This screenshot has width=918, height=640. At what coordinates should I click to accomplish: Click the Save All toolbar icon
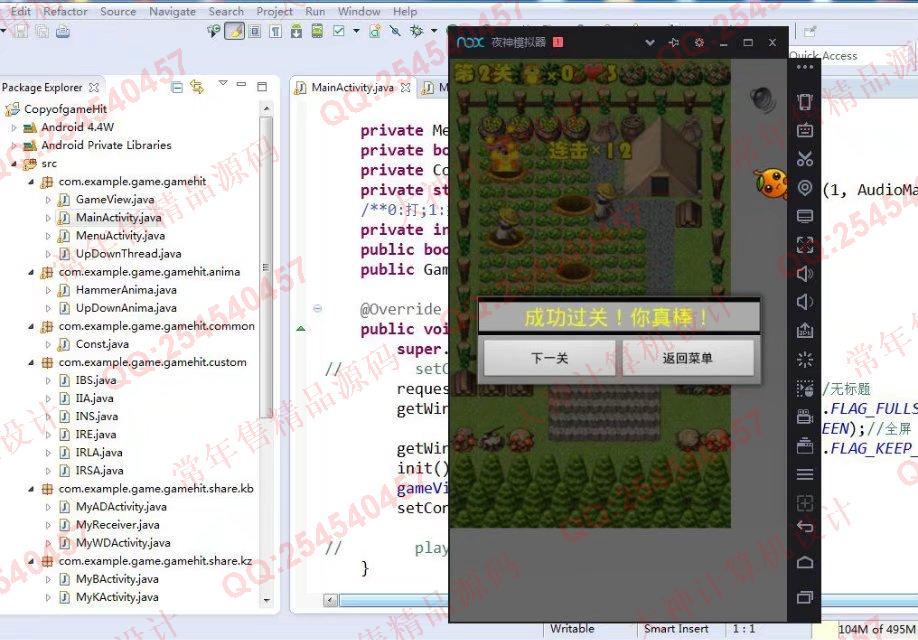click(42, 31)
